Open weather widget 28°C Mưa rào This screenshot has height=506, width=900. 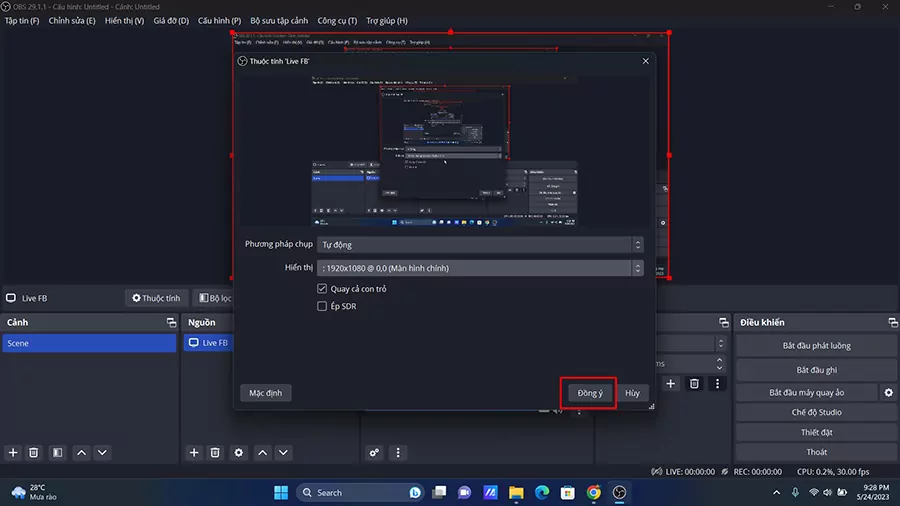(34, 492)
